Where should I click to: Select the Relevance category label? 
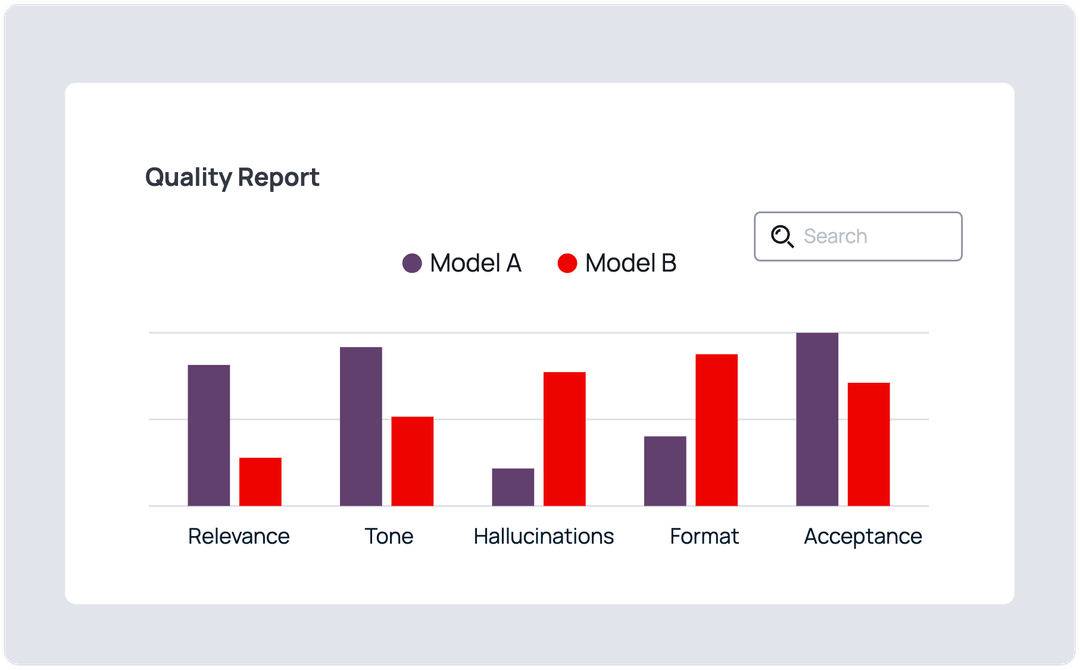[238, 536]
